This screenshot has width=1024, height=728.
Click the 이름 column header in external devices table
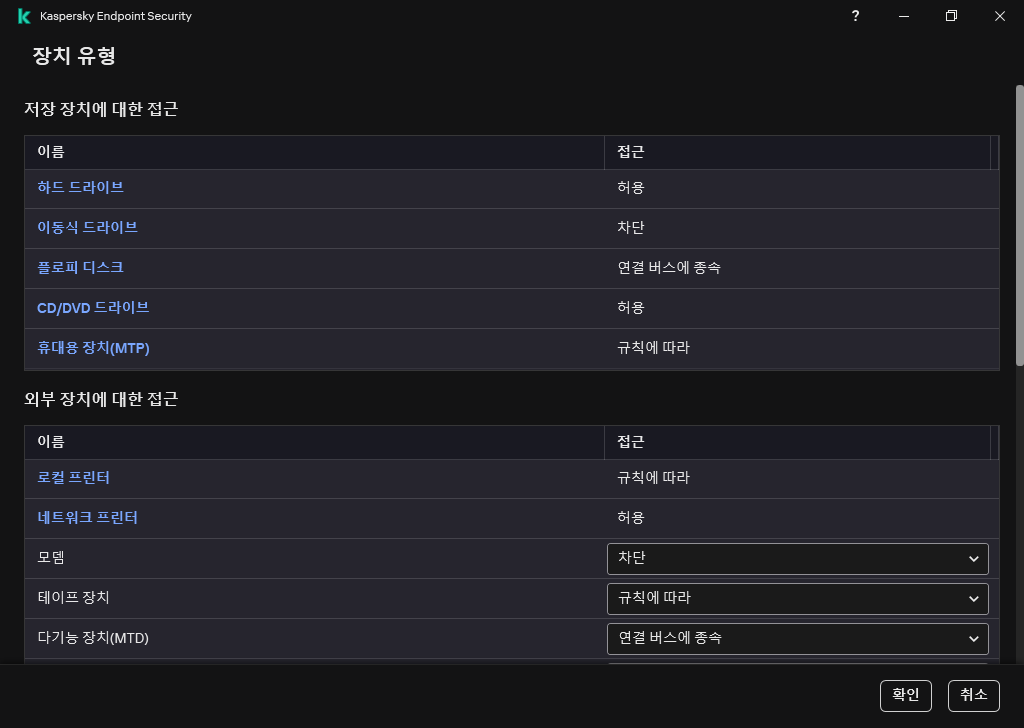(x=51, y=442)
